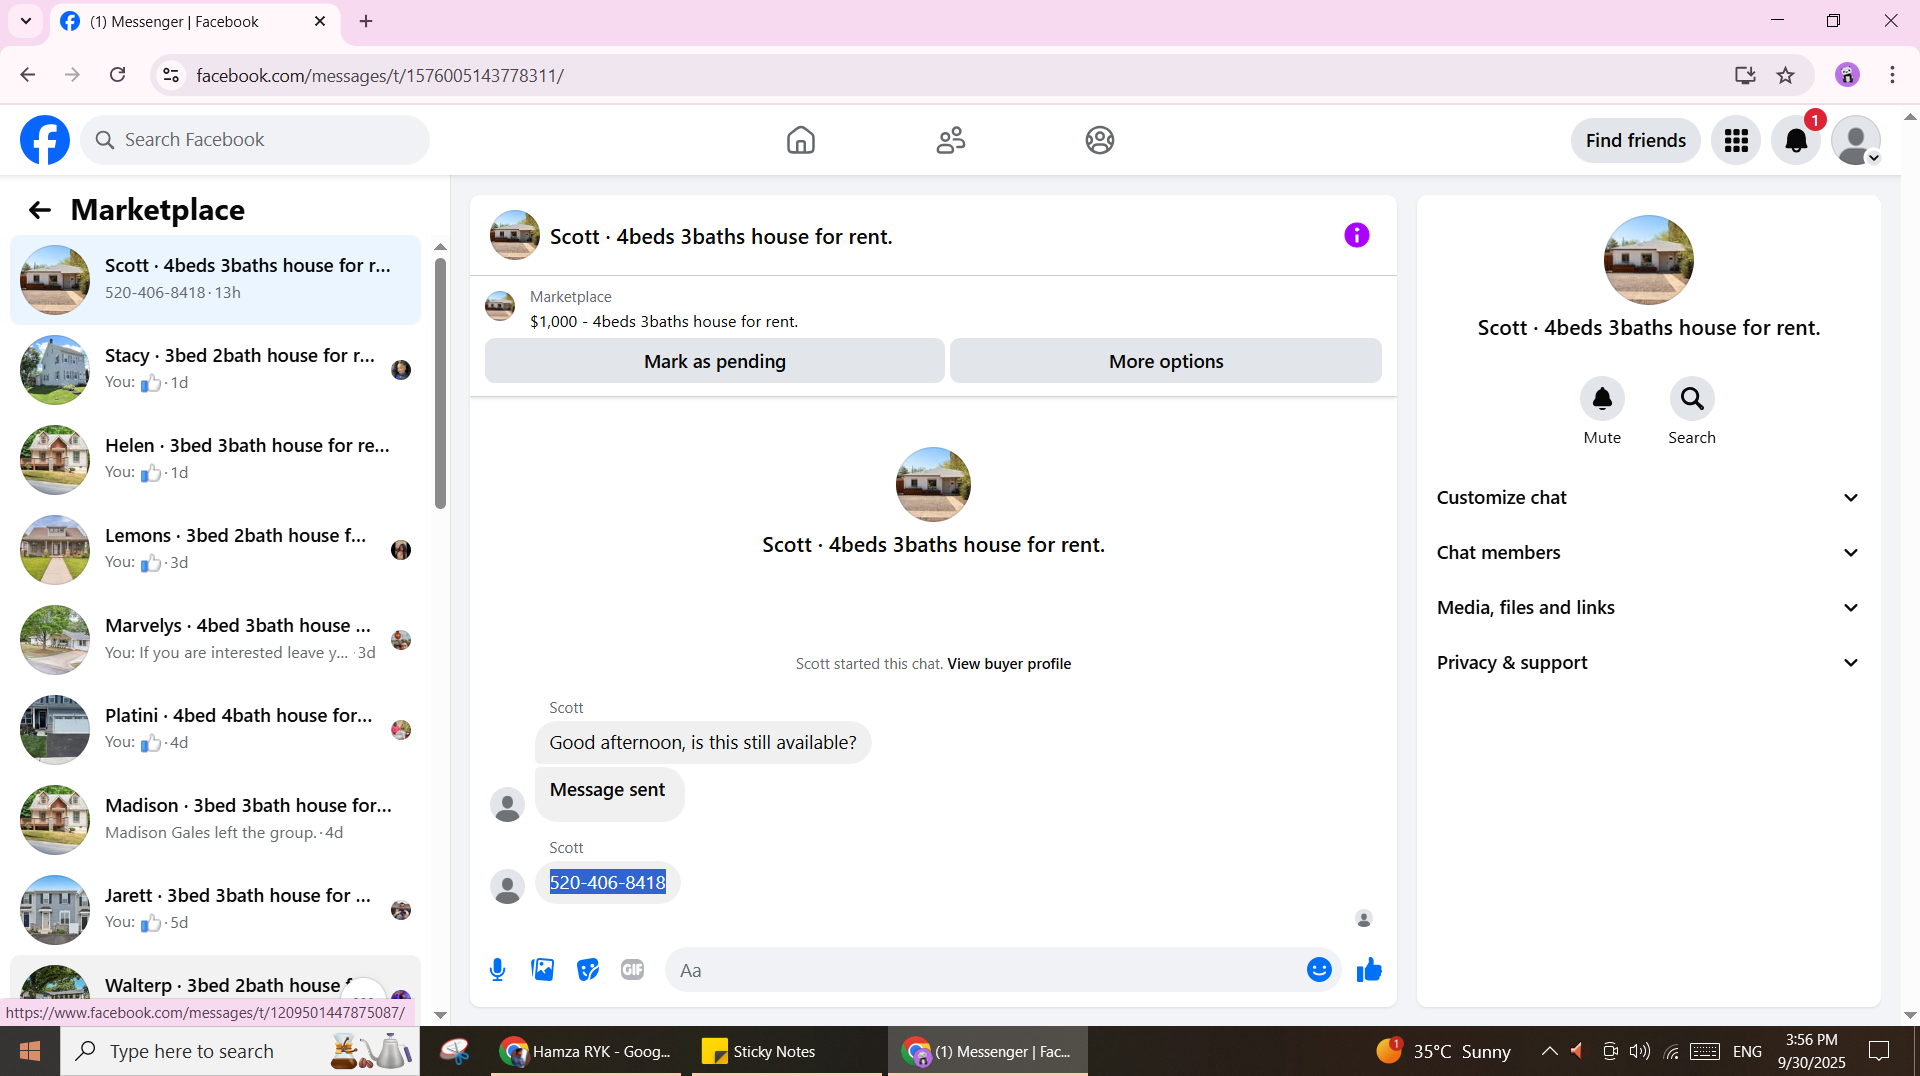The image size is (1920, 1076).
Task: Open the account profile menu
Action: (1856, 140)
